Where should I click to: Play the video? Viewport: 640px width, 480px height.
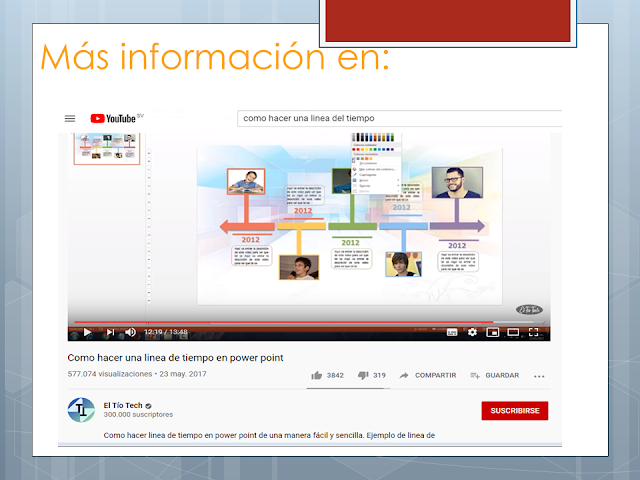[87, 332]
